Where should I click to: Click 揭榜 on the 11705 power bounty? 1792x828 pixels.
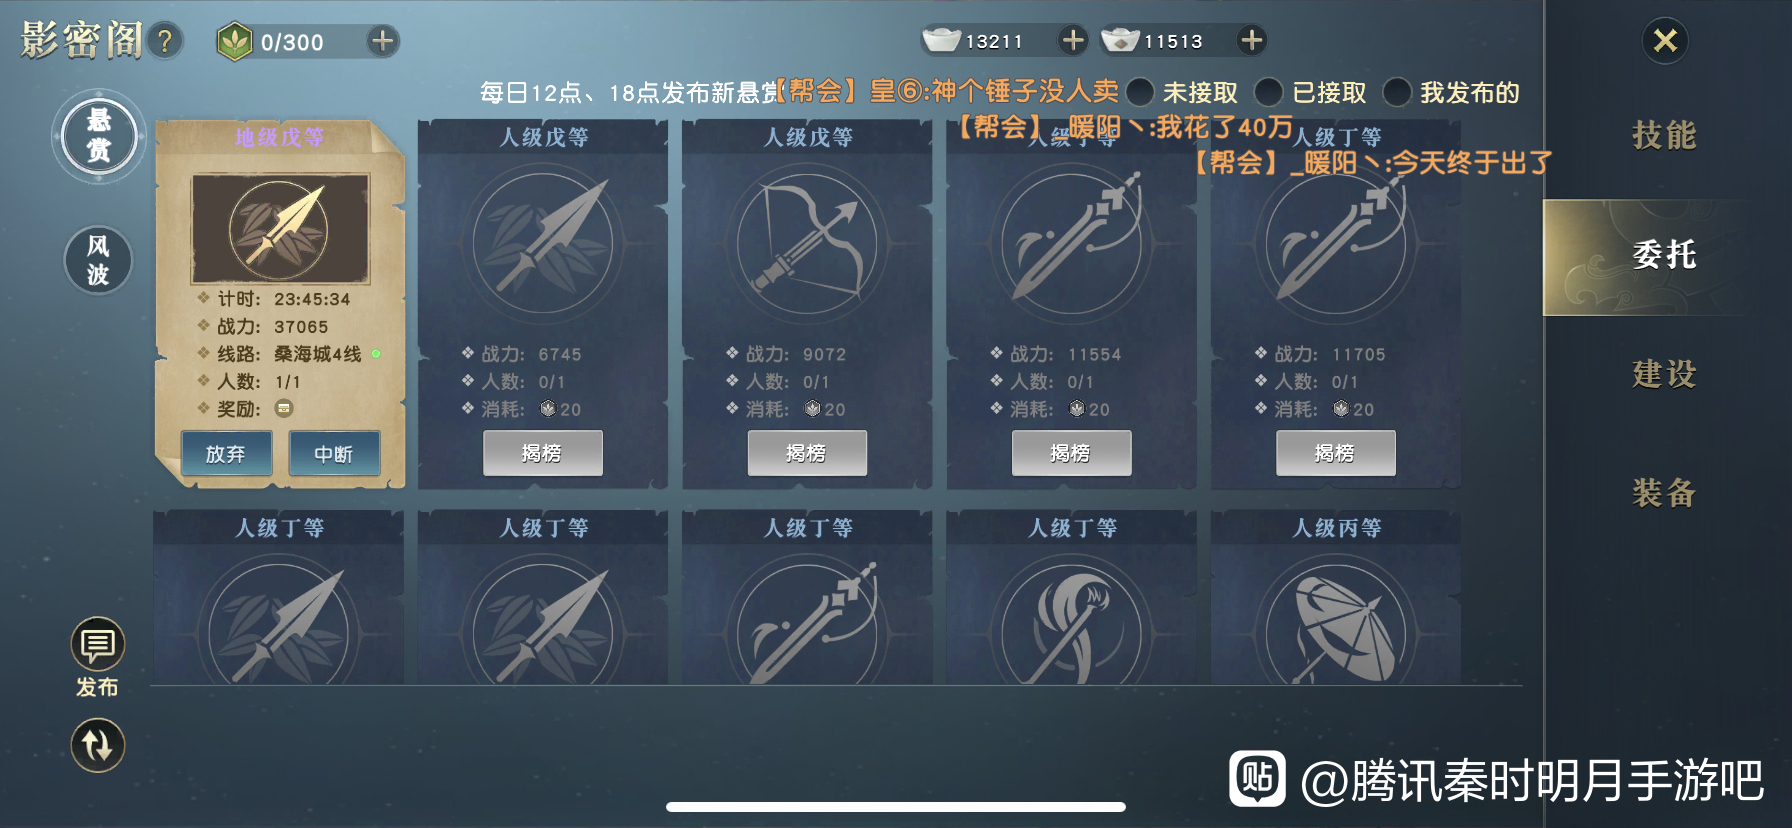click(x=1336, y=453)
